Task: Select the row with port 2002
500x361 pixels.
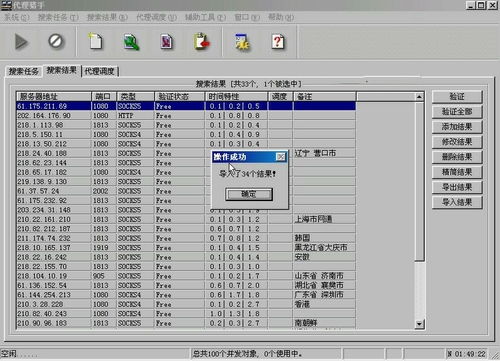Action: tap(186, 191)
